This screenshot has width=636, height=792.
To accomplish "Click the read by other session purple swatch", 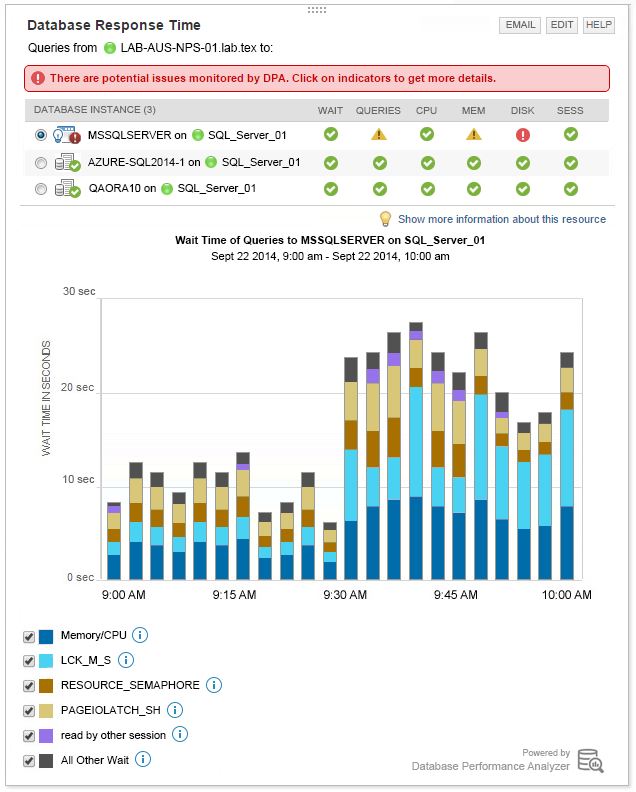I will [x=46, y=736].
